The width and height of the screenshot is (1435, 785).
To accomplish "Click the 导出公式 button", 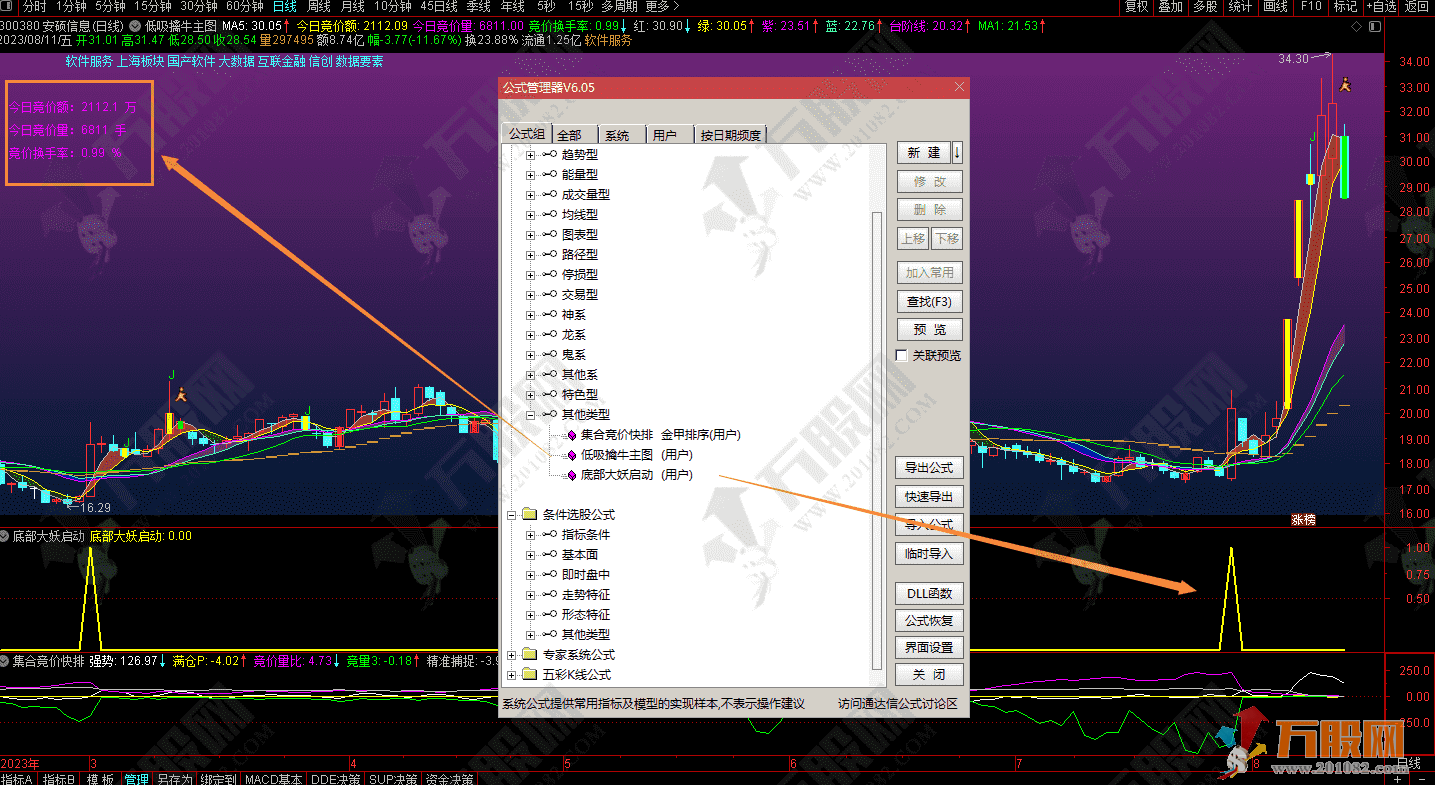I will tap(930, 468).
